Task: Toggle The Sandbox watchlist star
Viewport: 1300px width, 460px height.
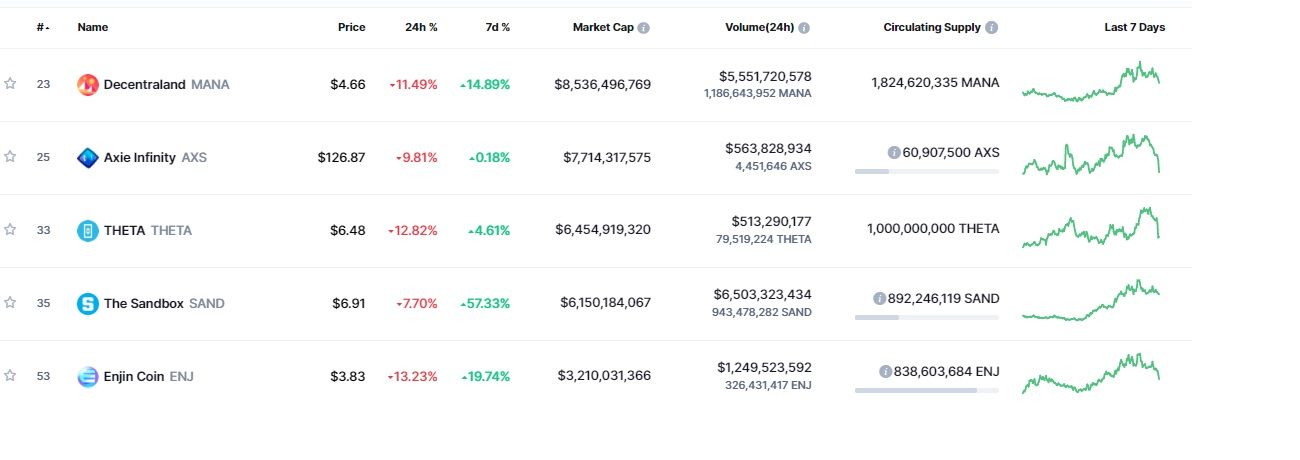Action: click(x=10, y=303)
